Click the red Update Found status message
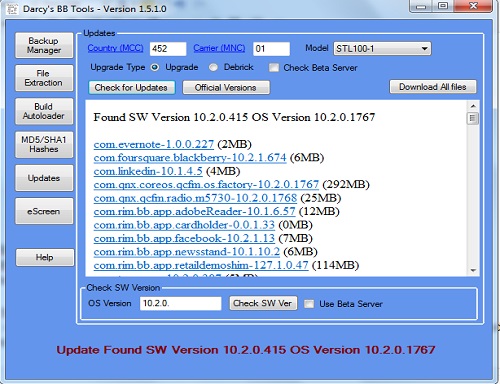Screen dimensions: 500x384 click(246, 350)
